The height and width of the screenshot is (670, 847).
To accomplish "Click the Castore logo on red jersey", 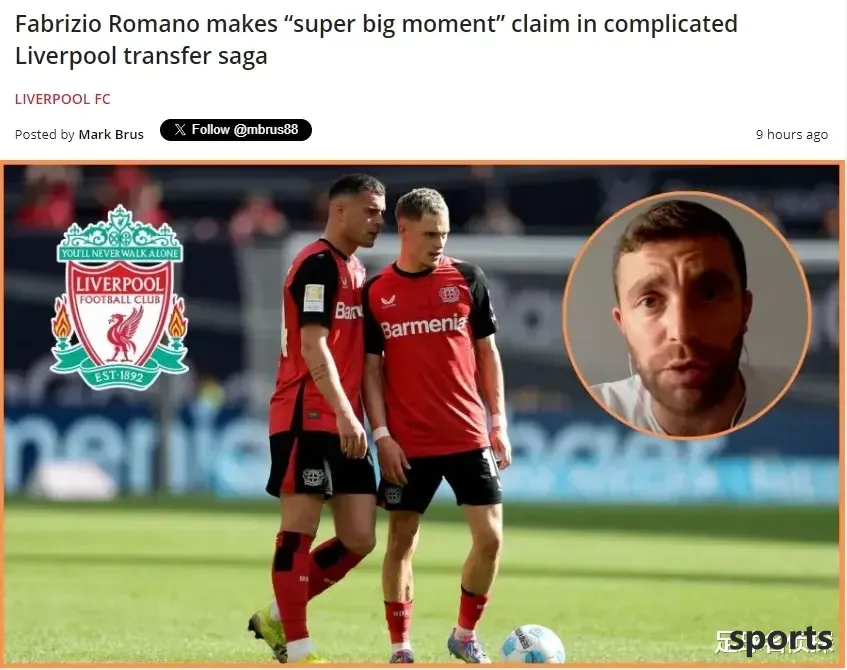I will point(387,301).
